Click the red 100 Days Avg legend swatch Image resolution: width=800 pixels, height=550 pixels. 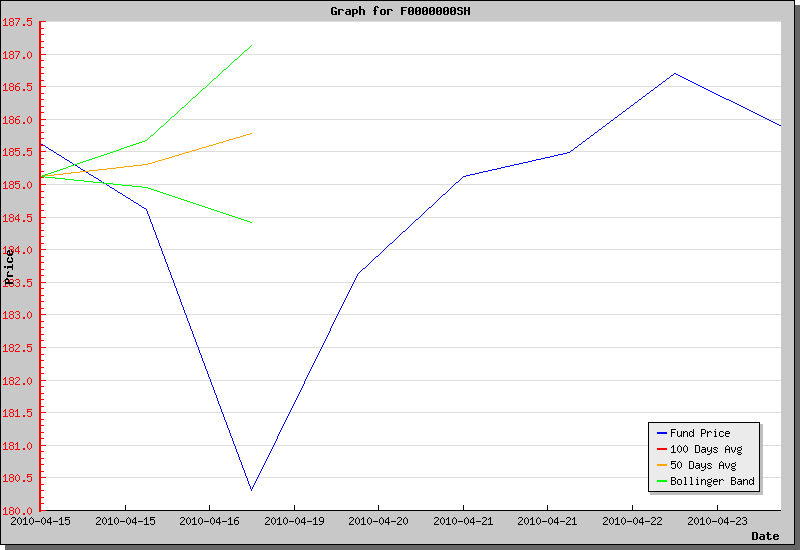click(661, 450)
